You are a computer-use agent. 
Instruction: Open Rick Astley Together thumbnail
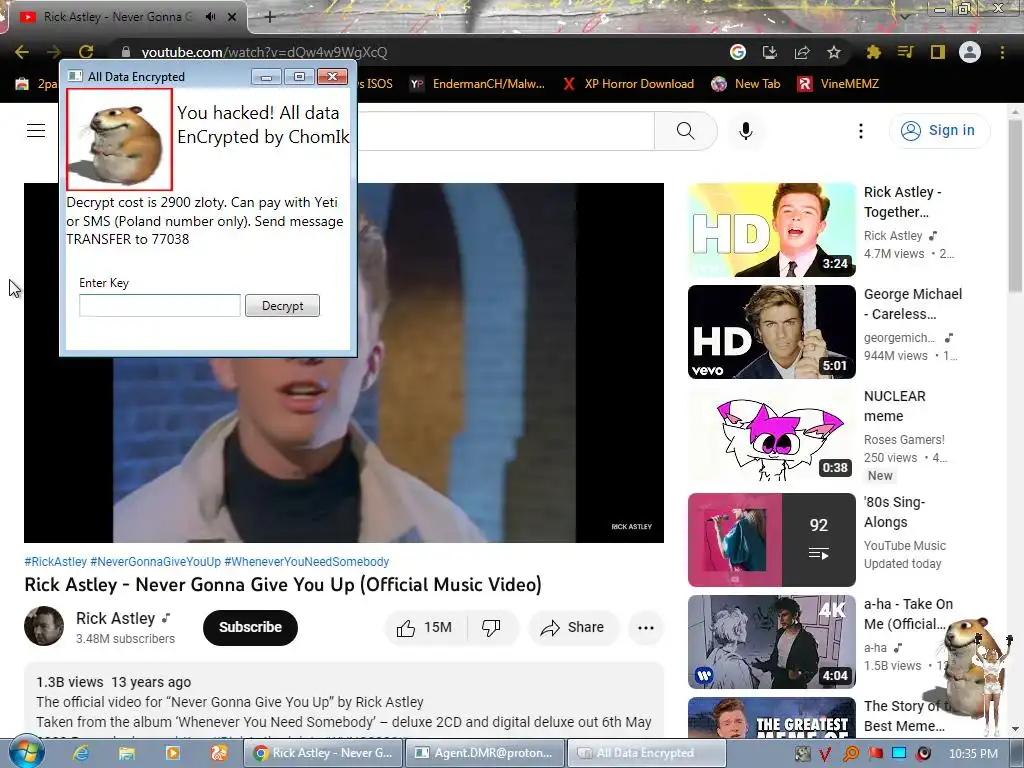tap(772, 230)
